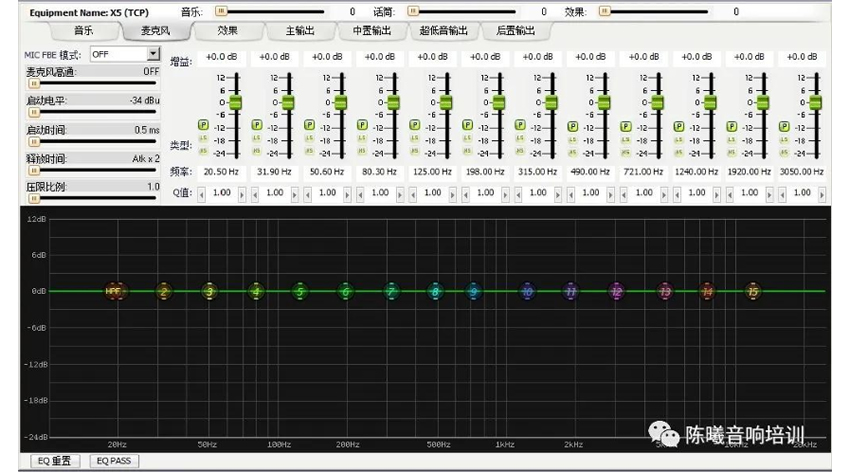Select EQ node 9 on the graph
The height and width of the screenshot is (472, 850).
pyautogui.click(x=474, y=292)
